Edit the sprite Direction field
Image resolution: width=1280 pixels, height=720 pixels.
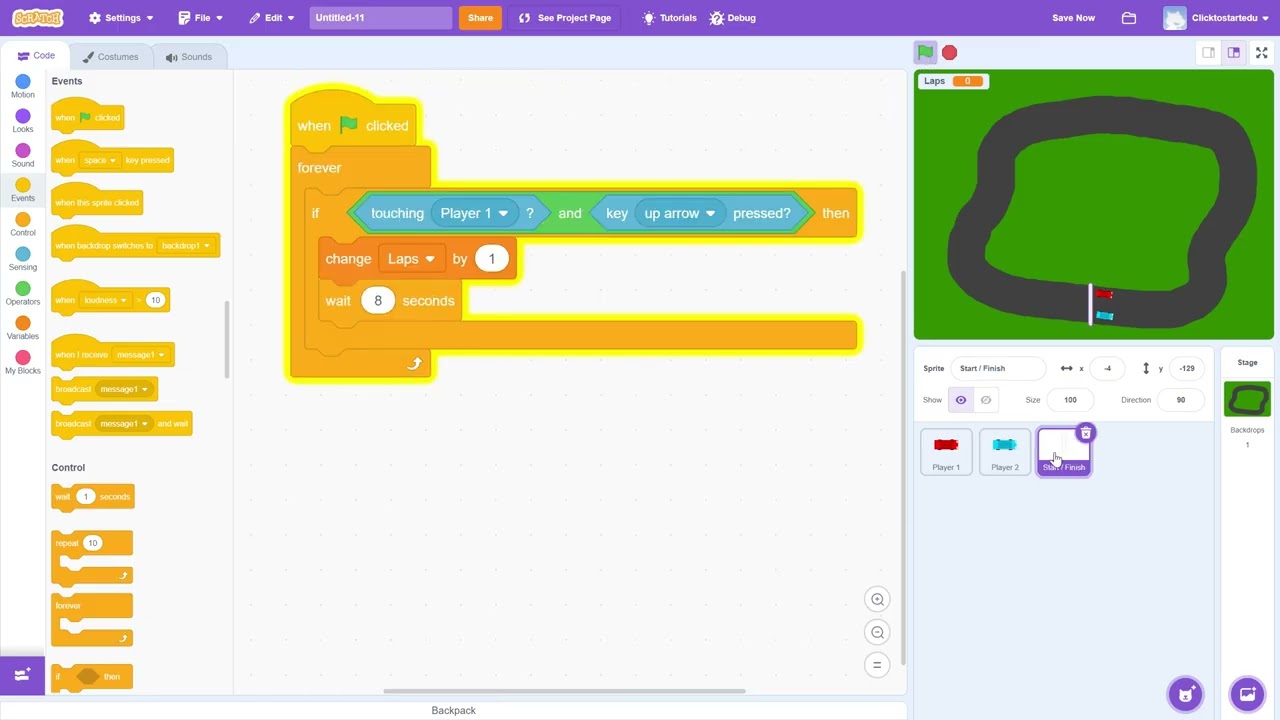(1180, 400)
